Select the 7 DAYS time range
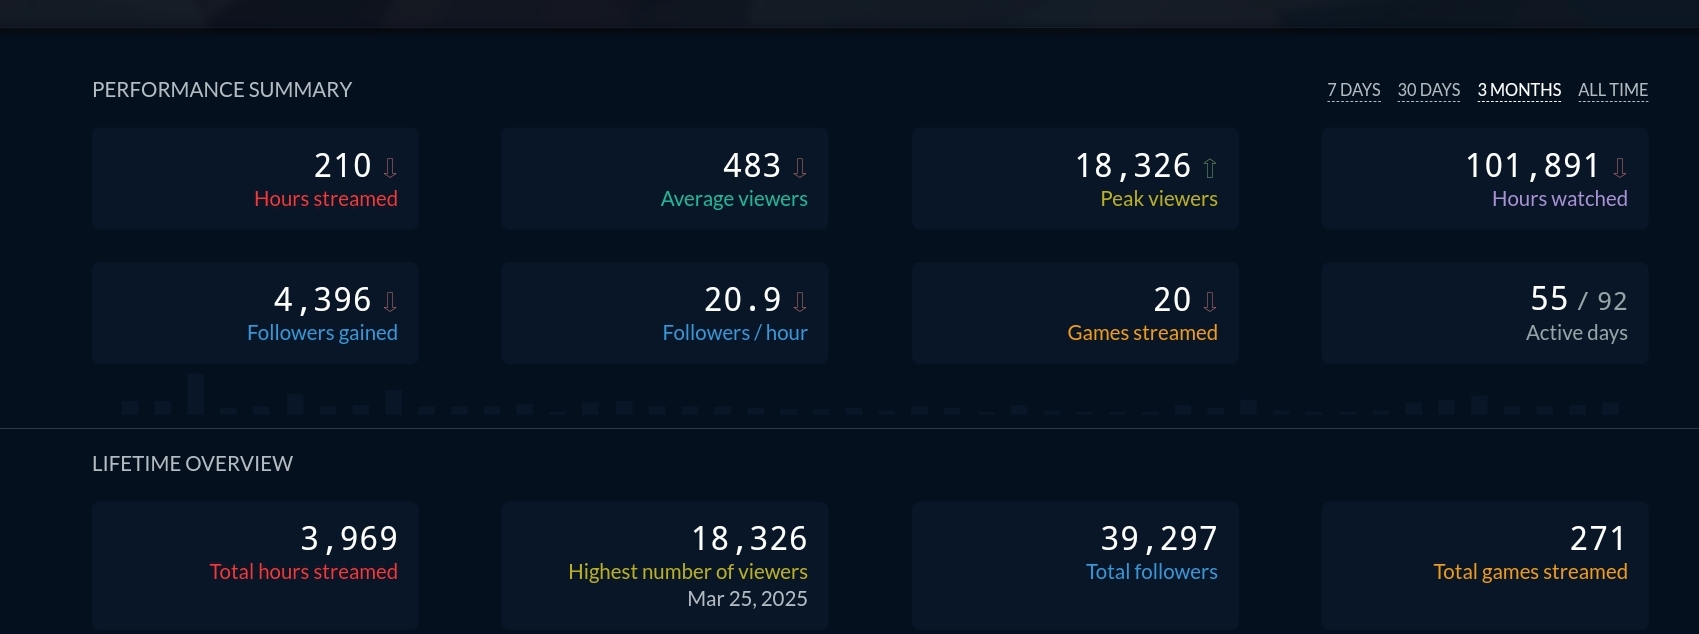This screenshot has height=634, width=1699. click(1353, 90)
